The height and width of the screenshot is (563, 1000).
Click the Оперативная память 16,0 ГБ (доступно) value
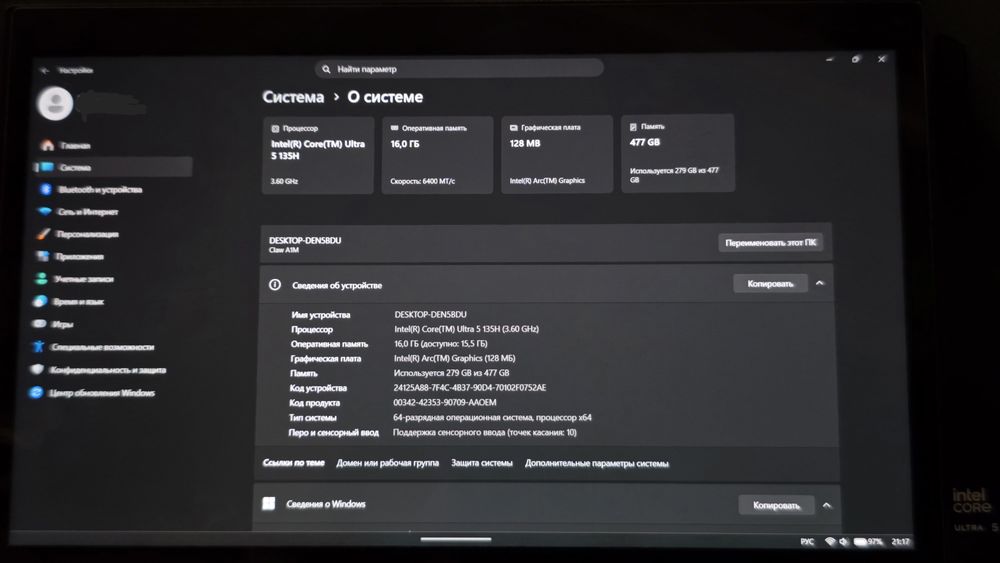point(441,344)
